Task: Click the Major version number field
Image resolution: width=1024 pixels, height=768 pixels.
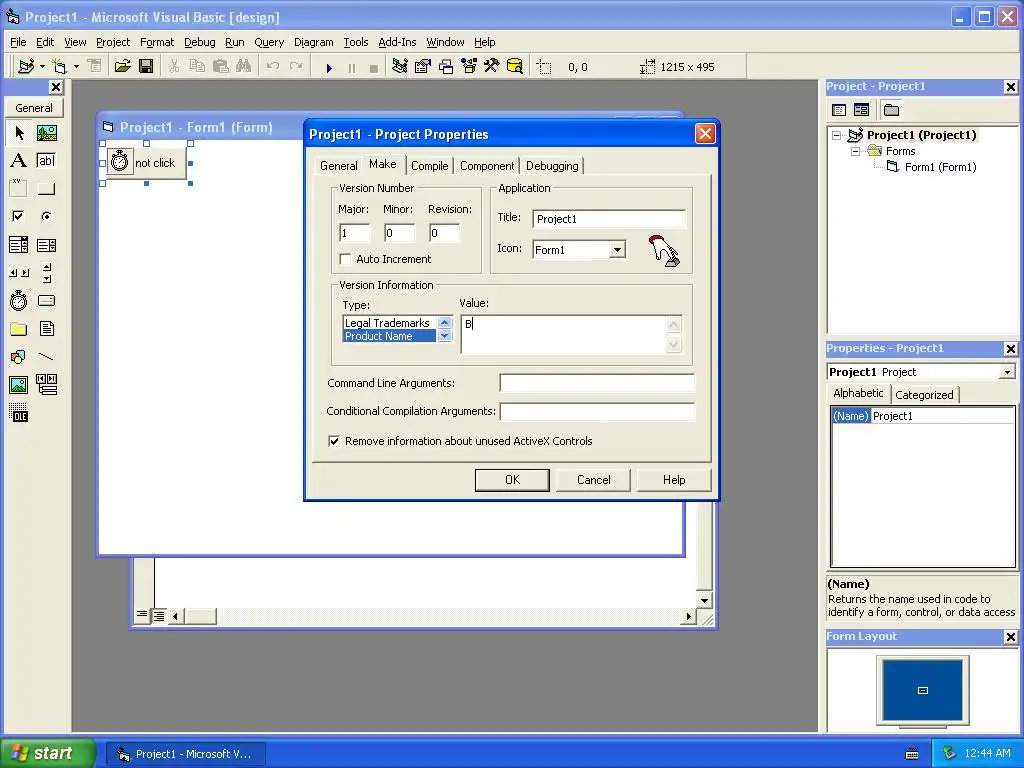Action: [x=354, y=233]
